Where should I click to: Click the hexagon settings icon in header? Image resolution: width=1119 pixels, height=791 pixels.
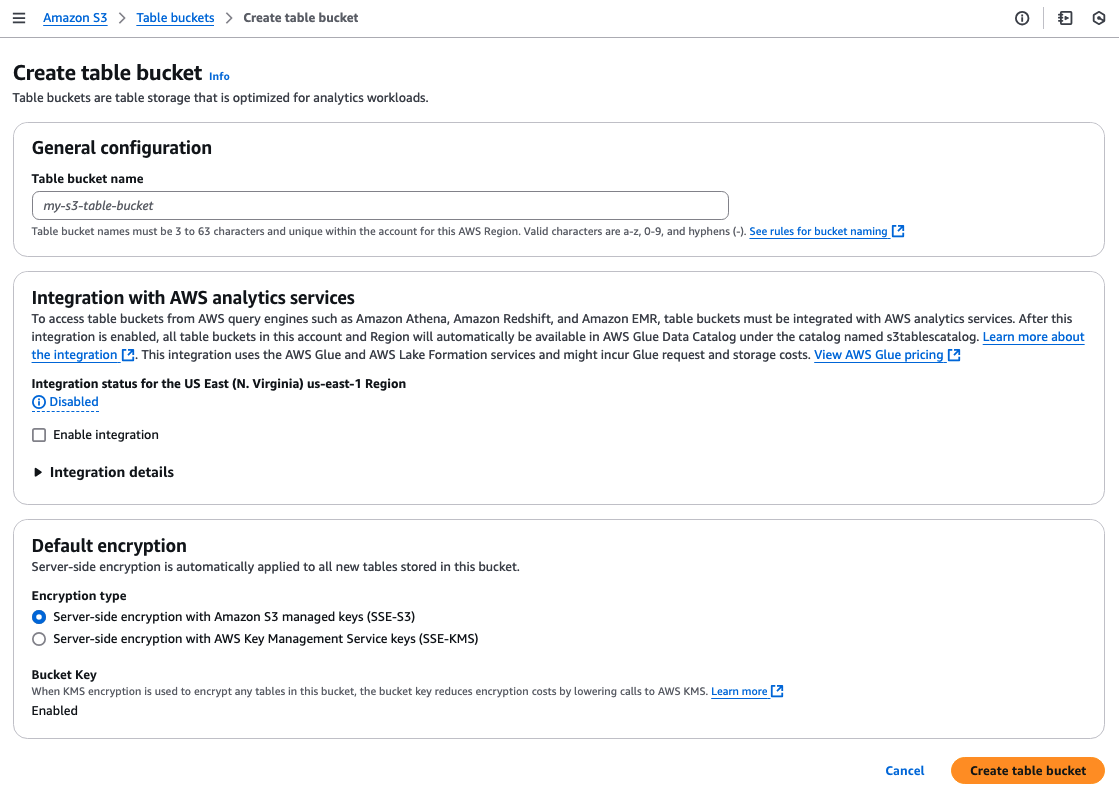coord(1099,18)
